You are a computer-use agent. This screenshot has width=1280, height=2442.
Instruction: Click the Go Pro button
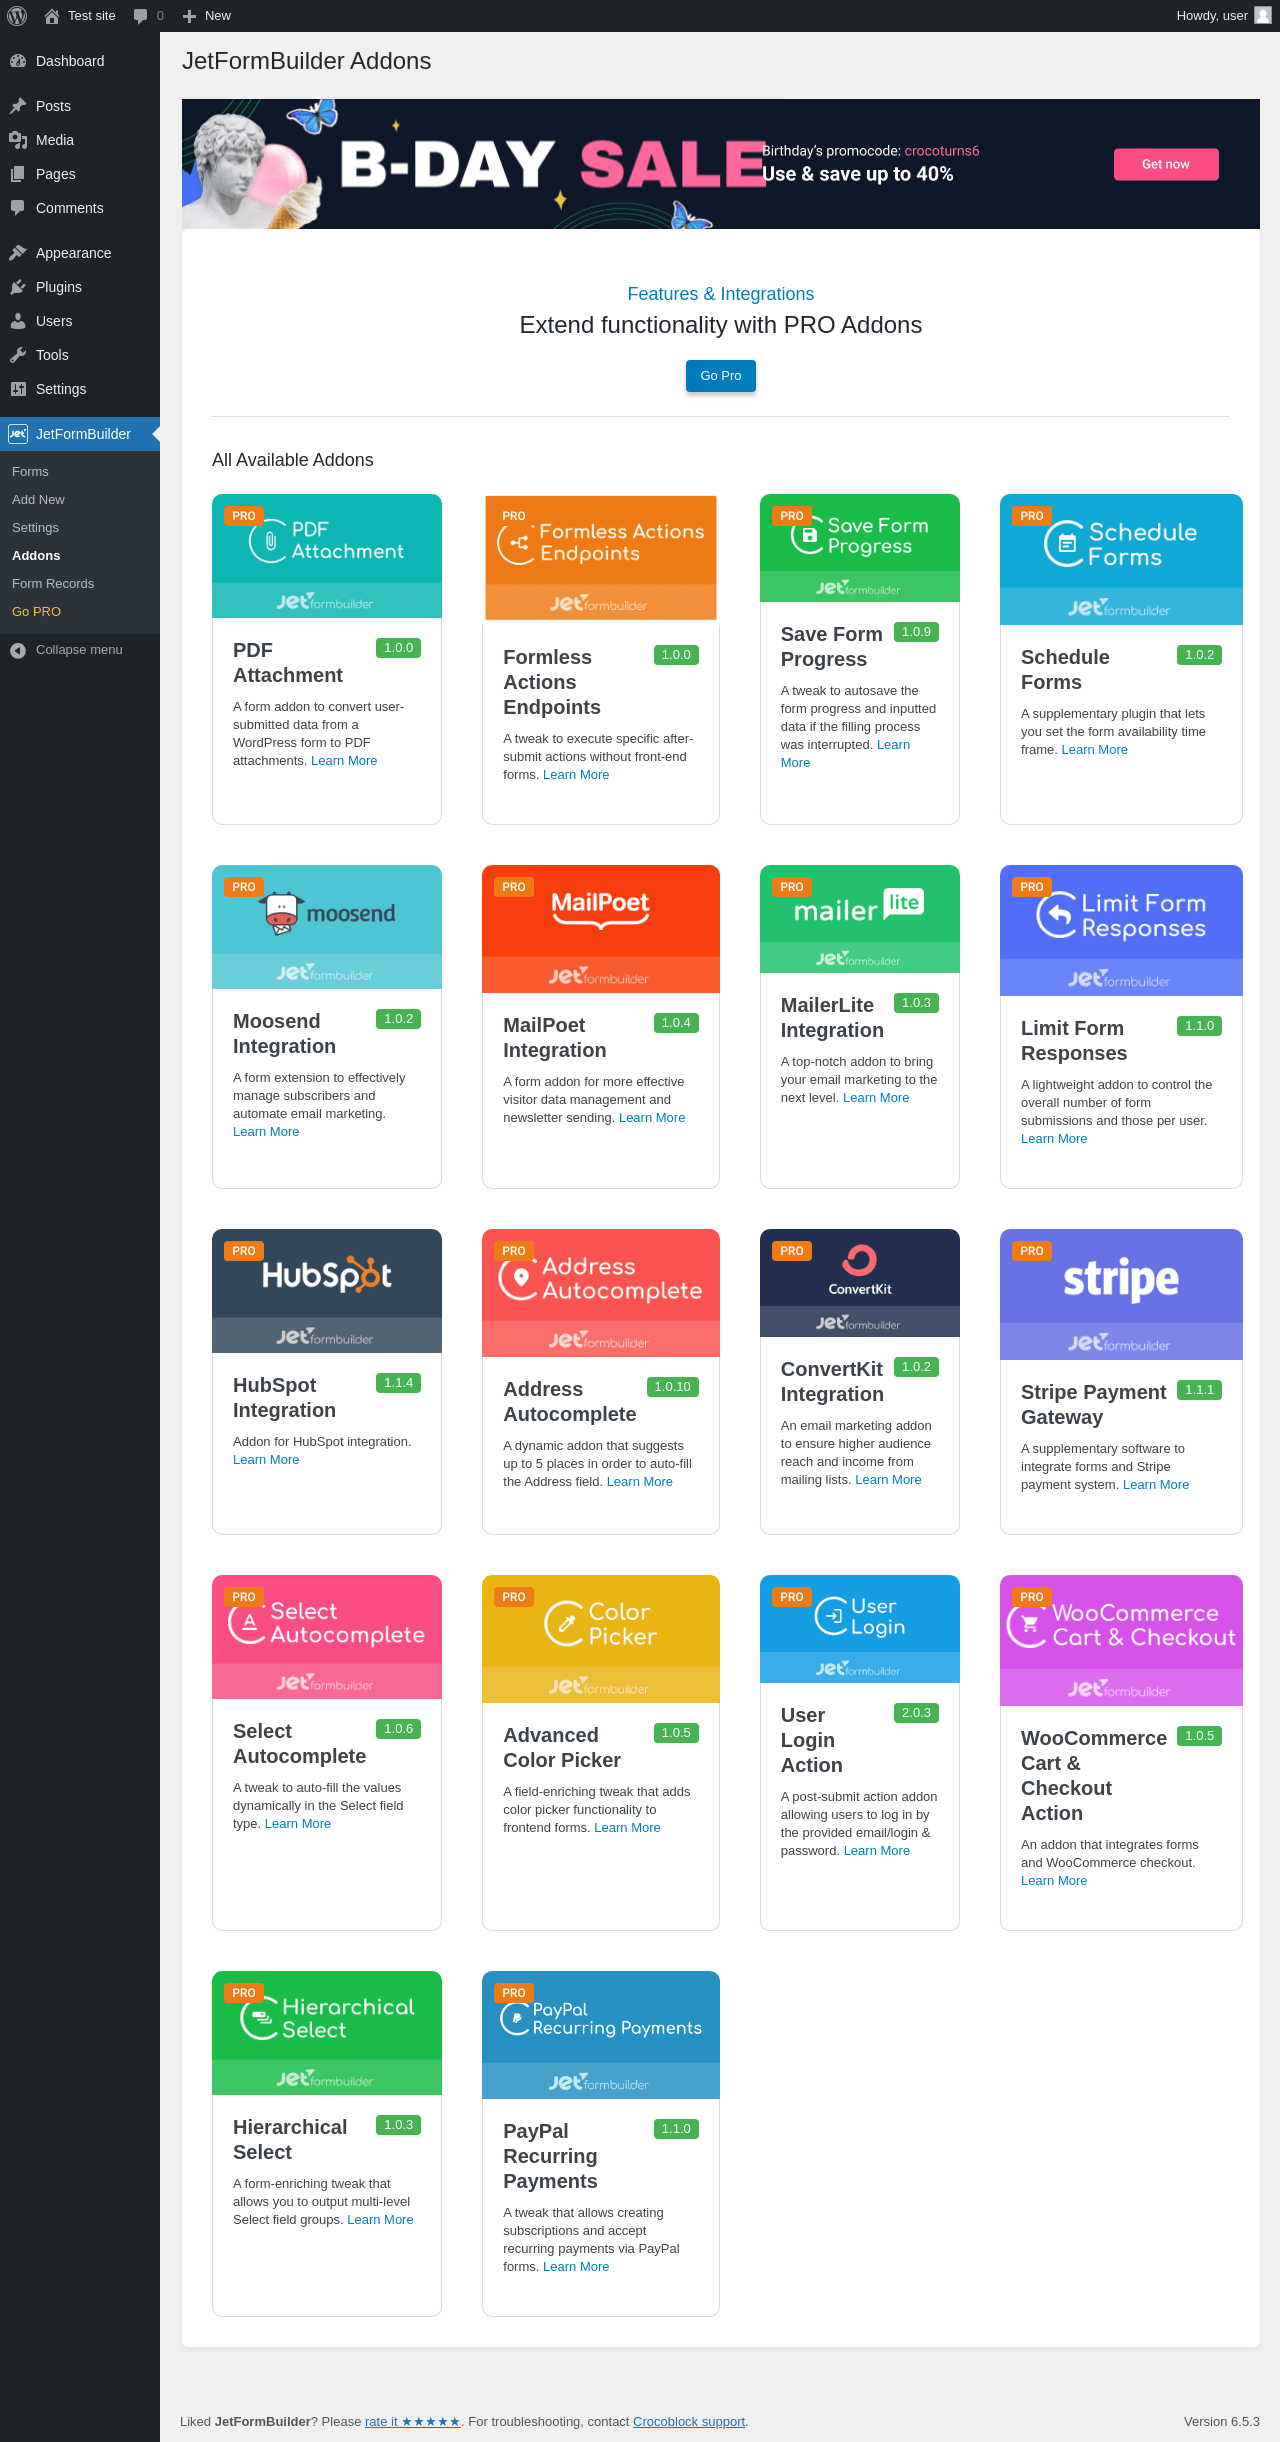721,376
